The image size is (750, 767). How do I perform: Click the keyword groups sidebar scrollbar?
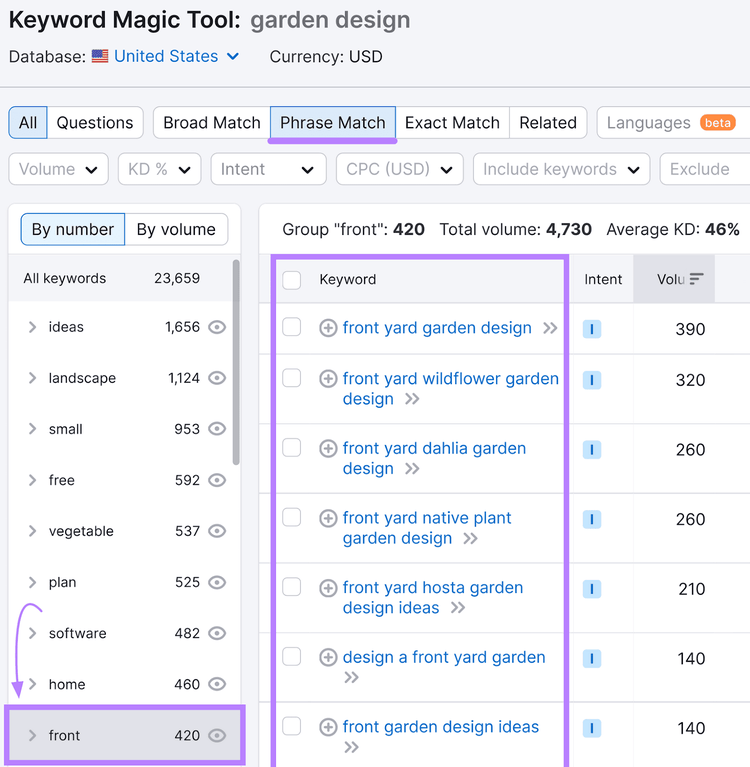click(x=236, y=362)
